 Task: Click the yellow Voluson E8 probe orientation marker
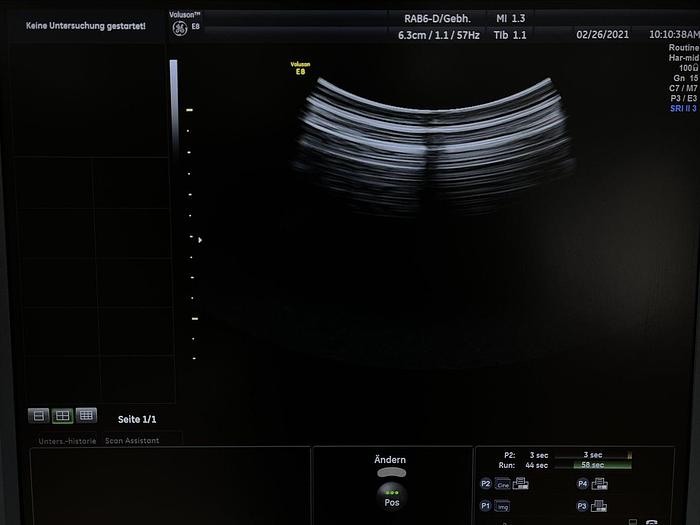300,68
